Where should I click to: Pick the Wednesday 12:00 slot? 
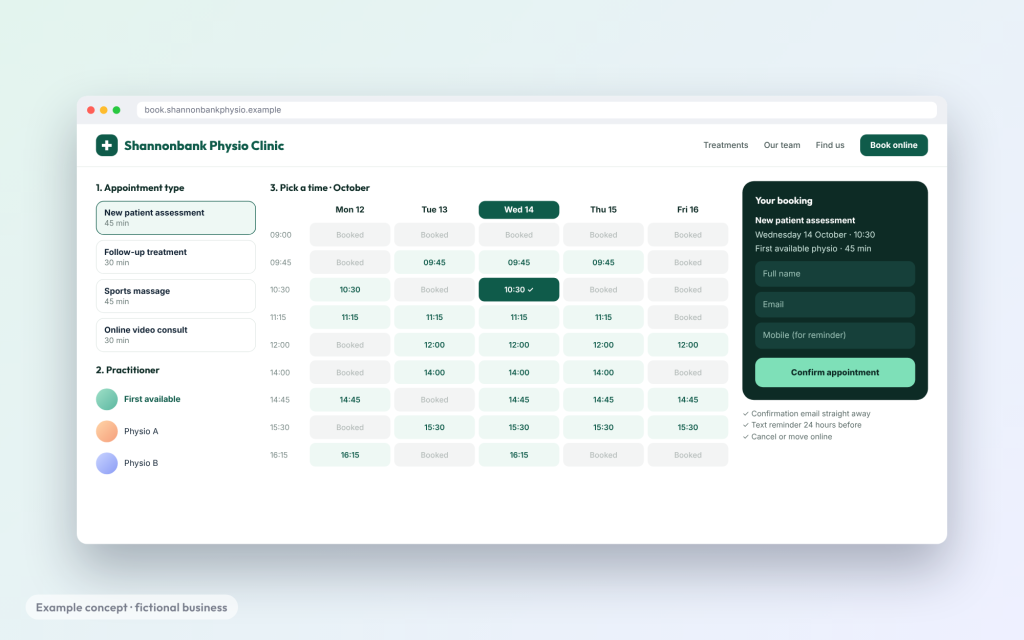pyautogui.click(x=519, y=345)
